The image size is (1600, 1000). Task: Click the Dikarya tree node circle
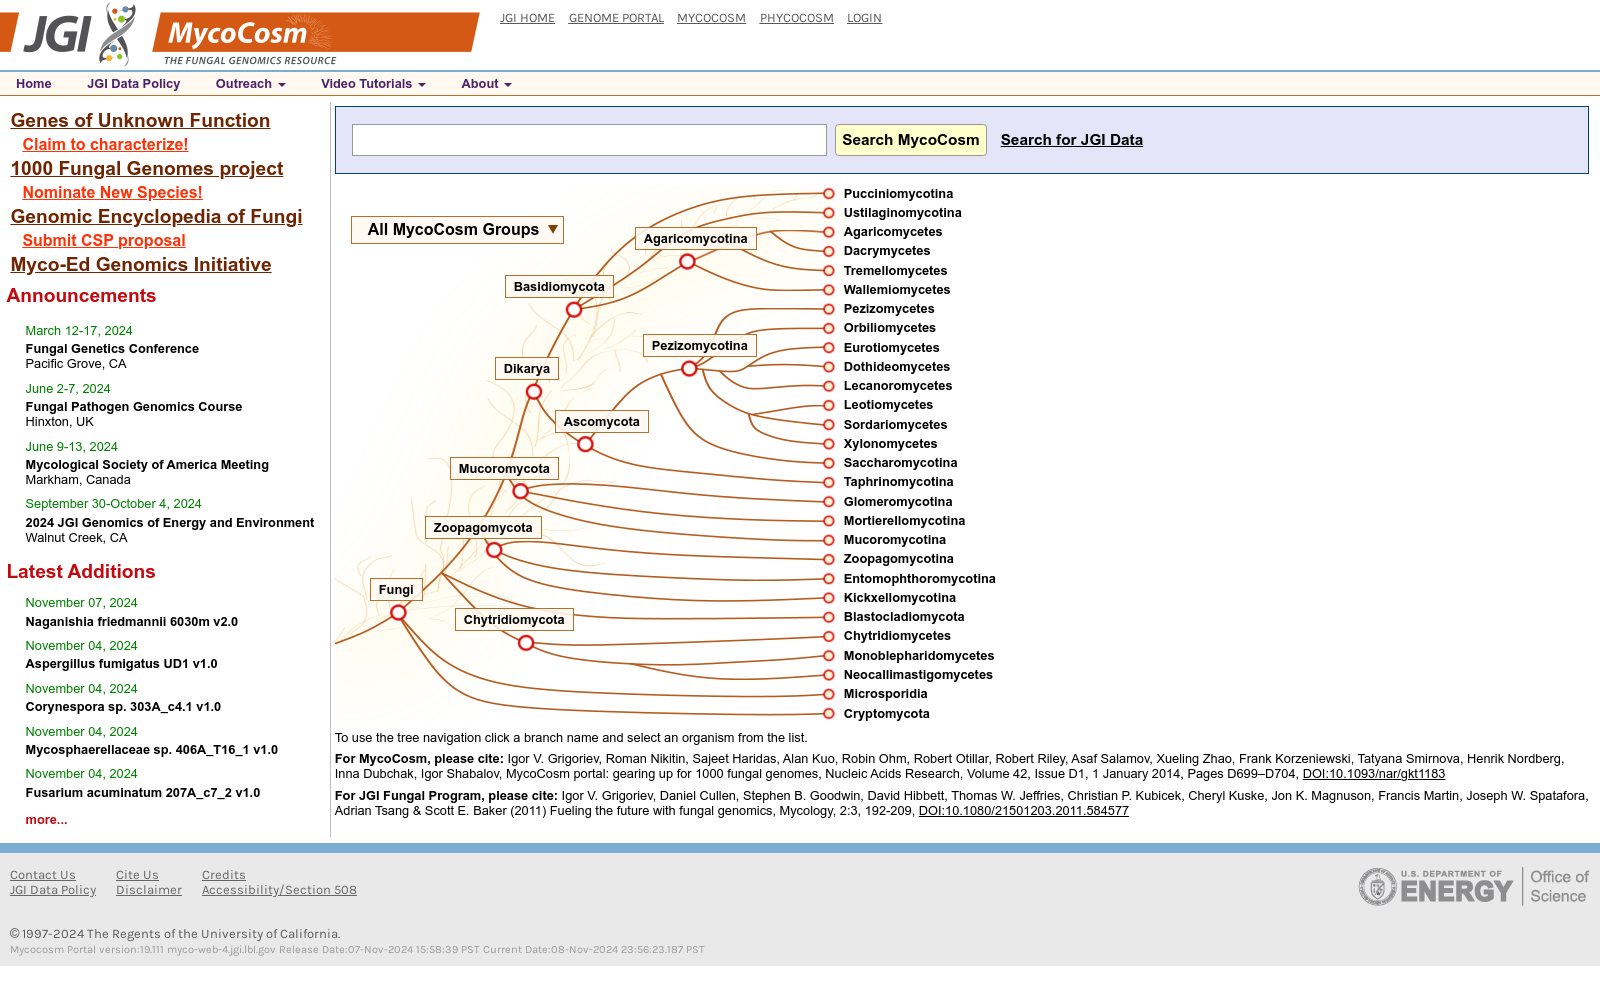534,392
